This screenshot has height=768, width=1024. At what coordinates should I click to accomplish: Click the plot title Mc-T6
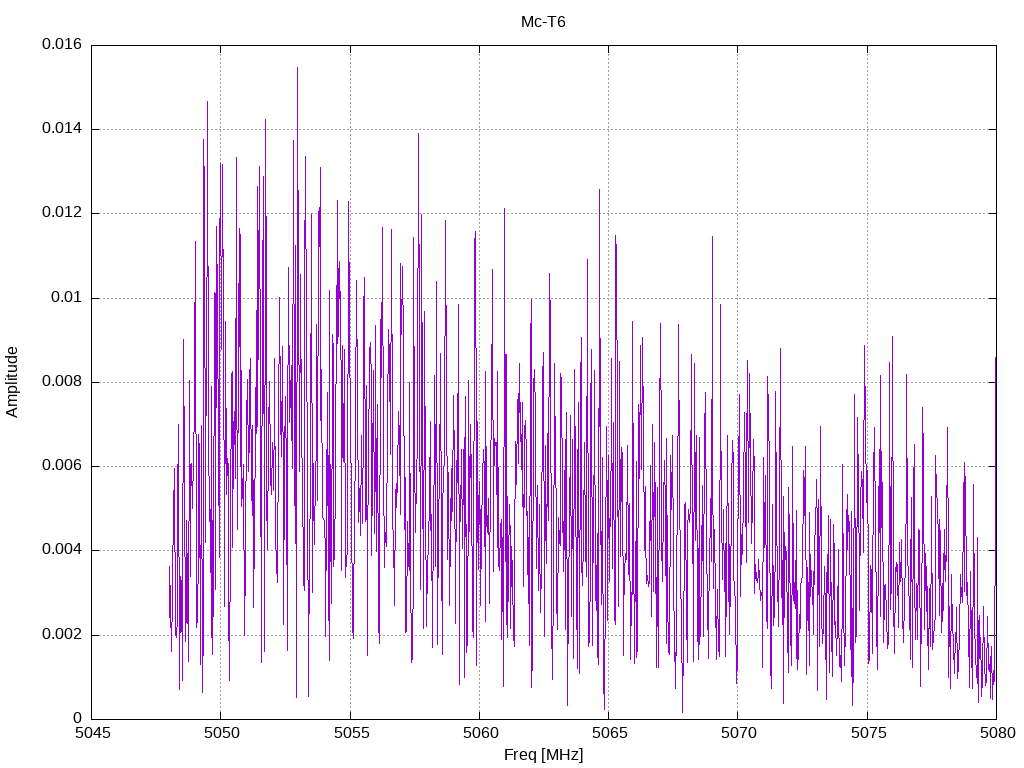pyautogui.click(x=543, y=22)
